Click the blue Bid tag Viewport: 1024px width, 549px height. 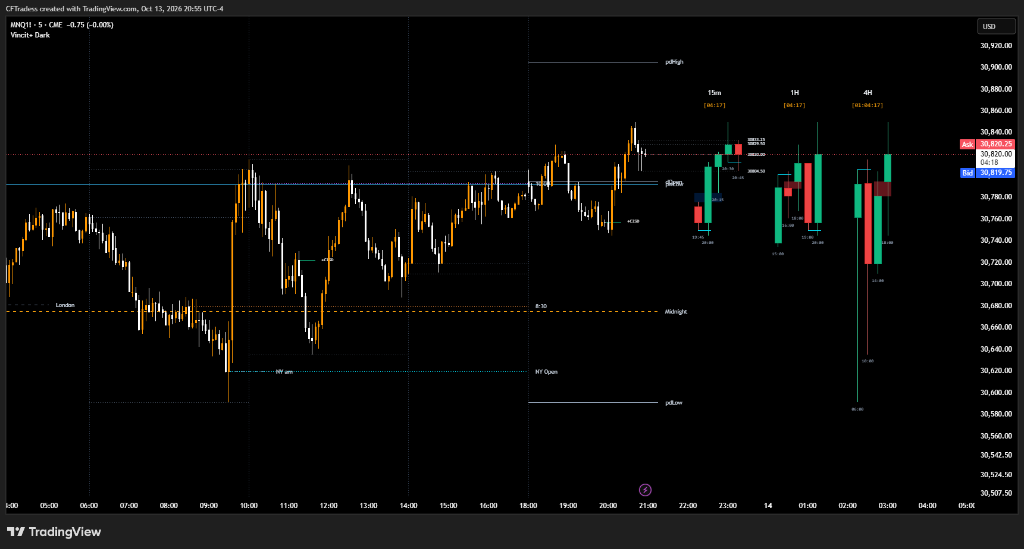[967, 173]
